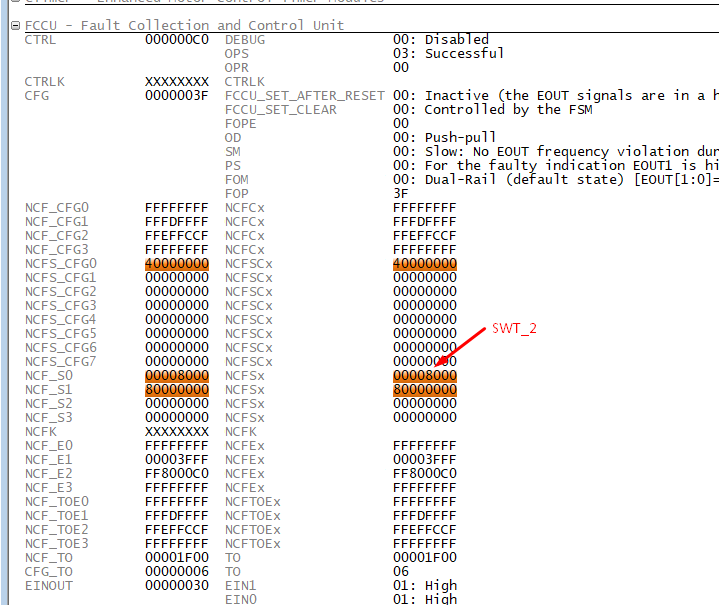
Task: Select the FOM field Dual-Rail value
Action: 556,180
